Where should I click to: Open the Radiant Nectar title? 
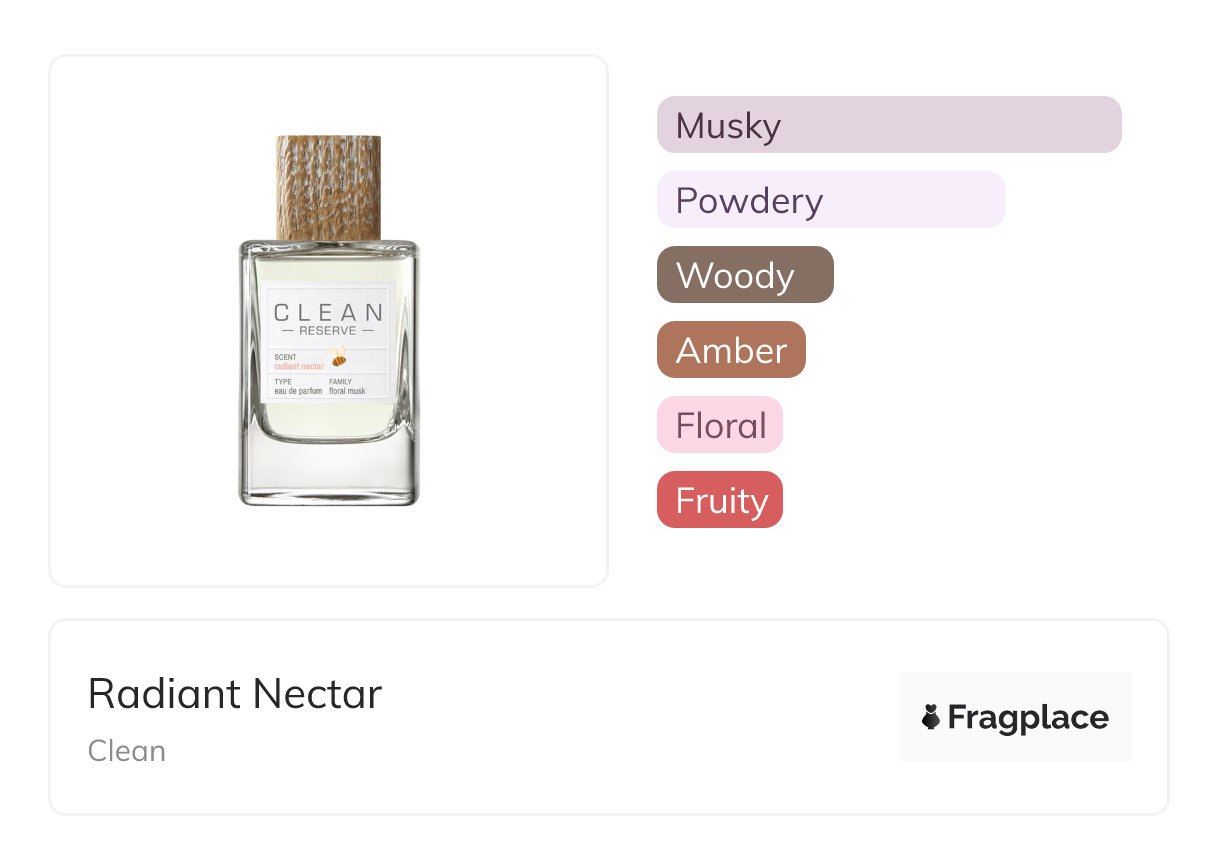(235, 694)
